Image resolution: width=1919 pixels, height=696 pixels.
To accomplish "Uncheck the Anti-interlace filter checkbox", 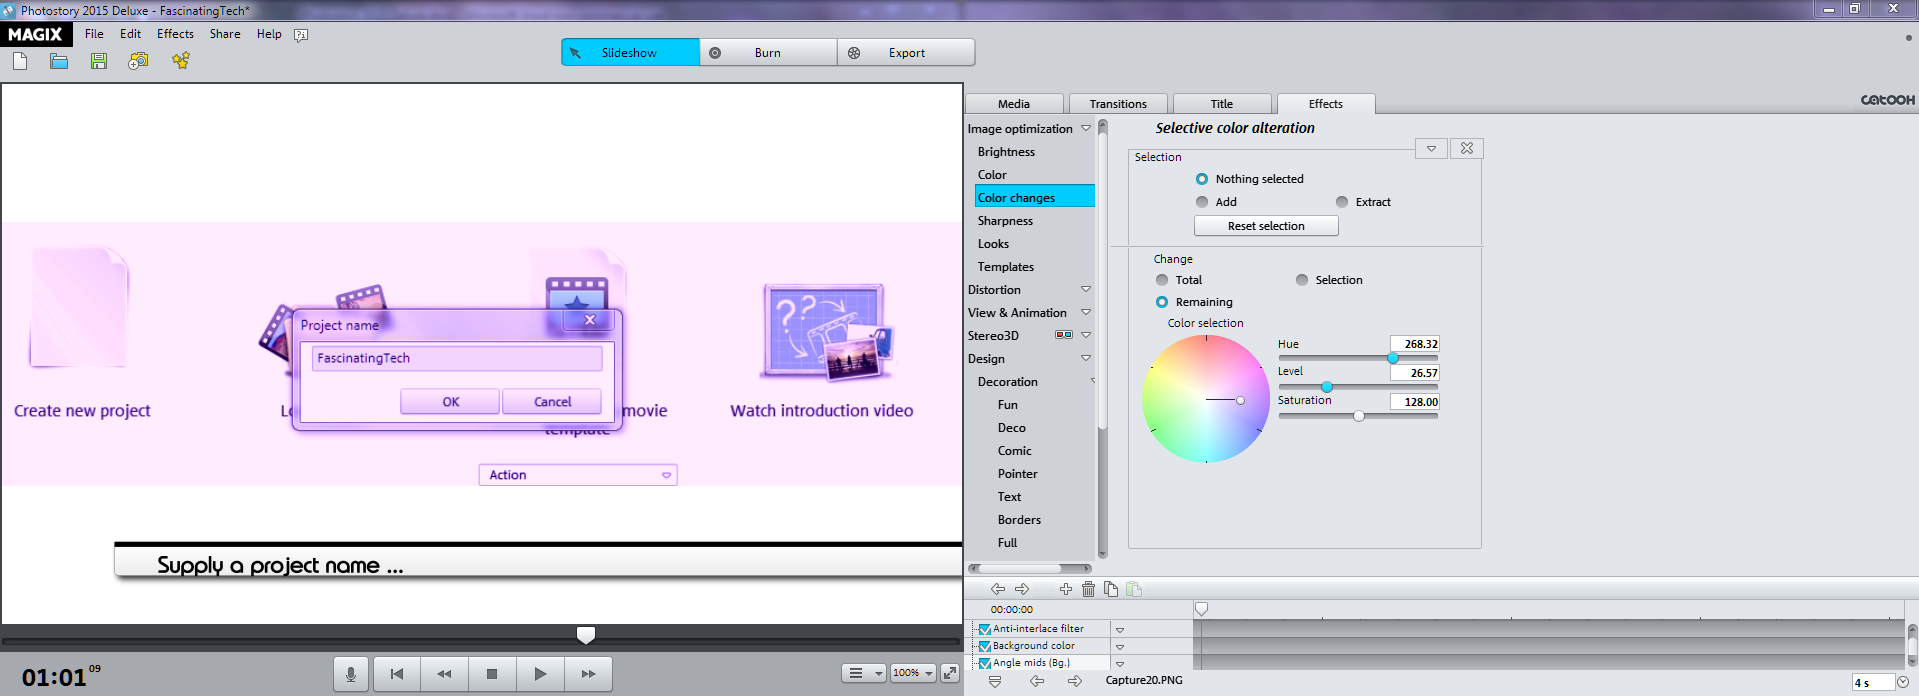I will (x=985, y=629).
